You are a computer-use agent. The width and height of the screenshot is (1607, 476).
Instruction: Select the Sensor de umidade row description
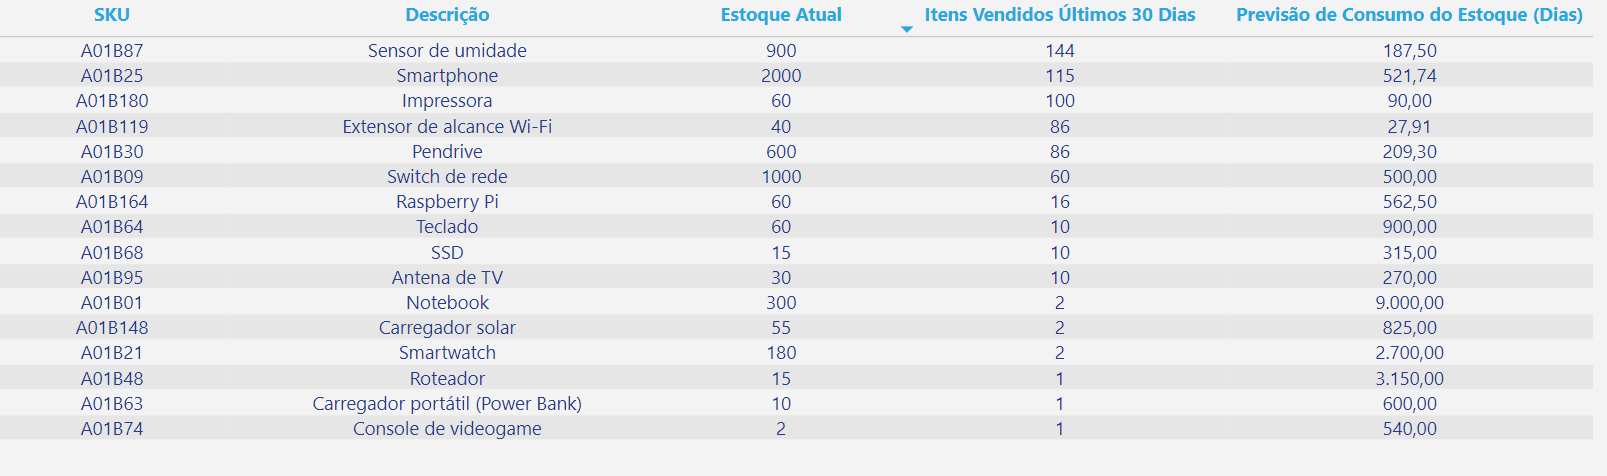(x=447, y=51)
